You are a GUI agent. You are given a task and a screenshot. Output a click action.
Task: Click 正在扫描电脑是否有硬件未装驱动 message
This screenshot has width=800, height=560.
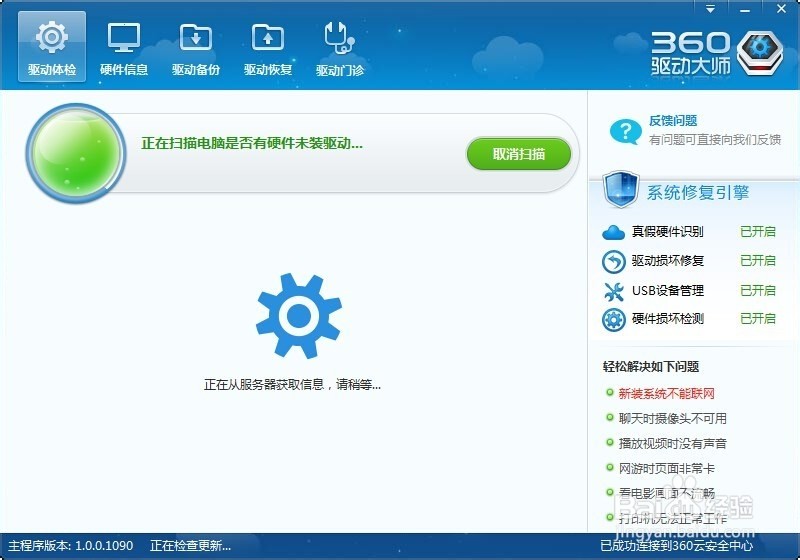pyautogui.click(x=252, y=143)
